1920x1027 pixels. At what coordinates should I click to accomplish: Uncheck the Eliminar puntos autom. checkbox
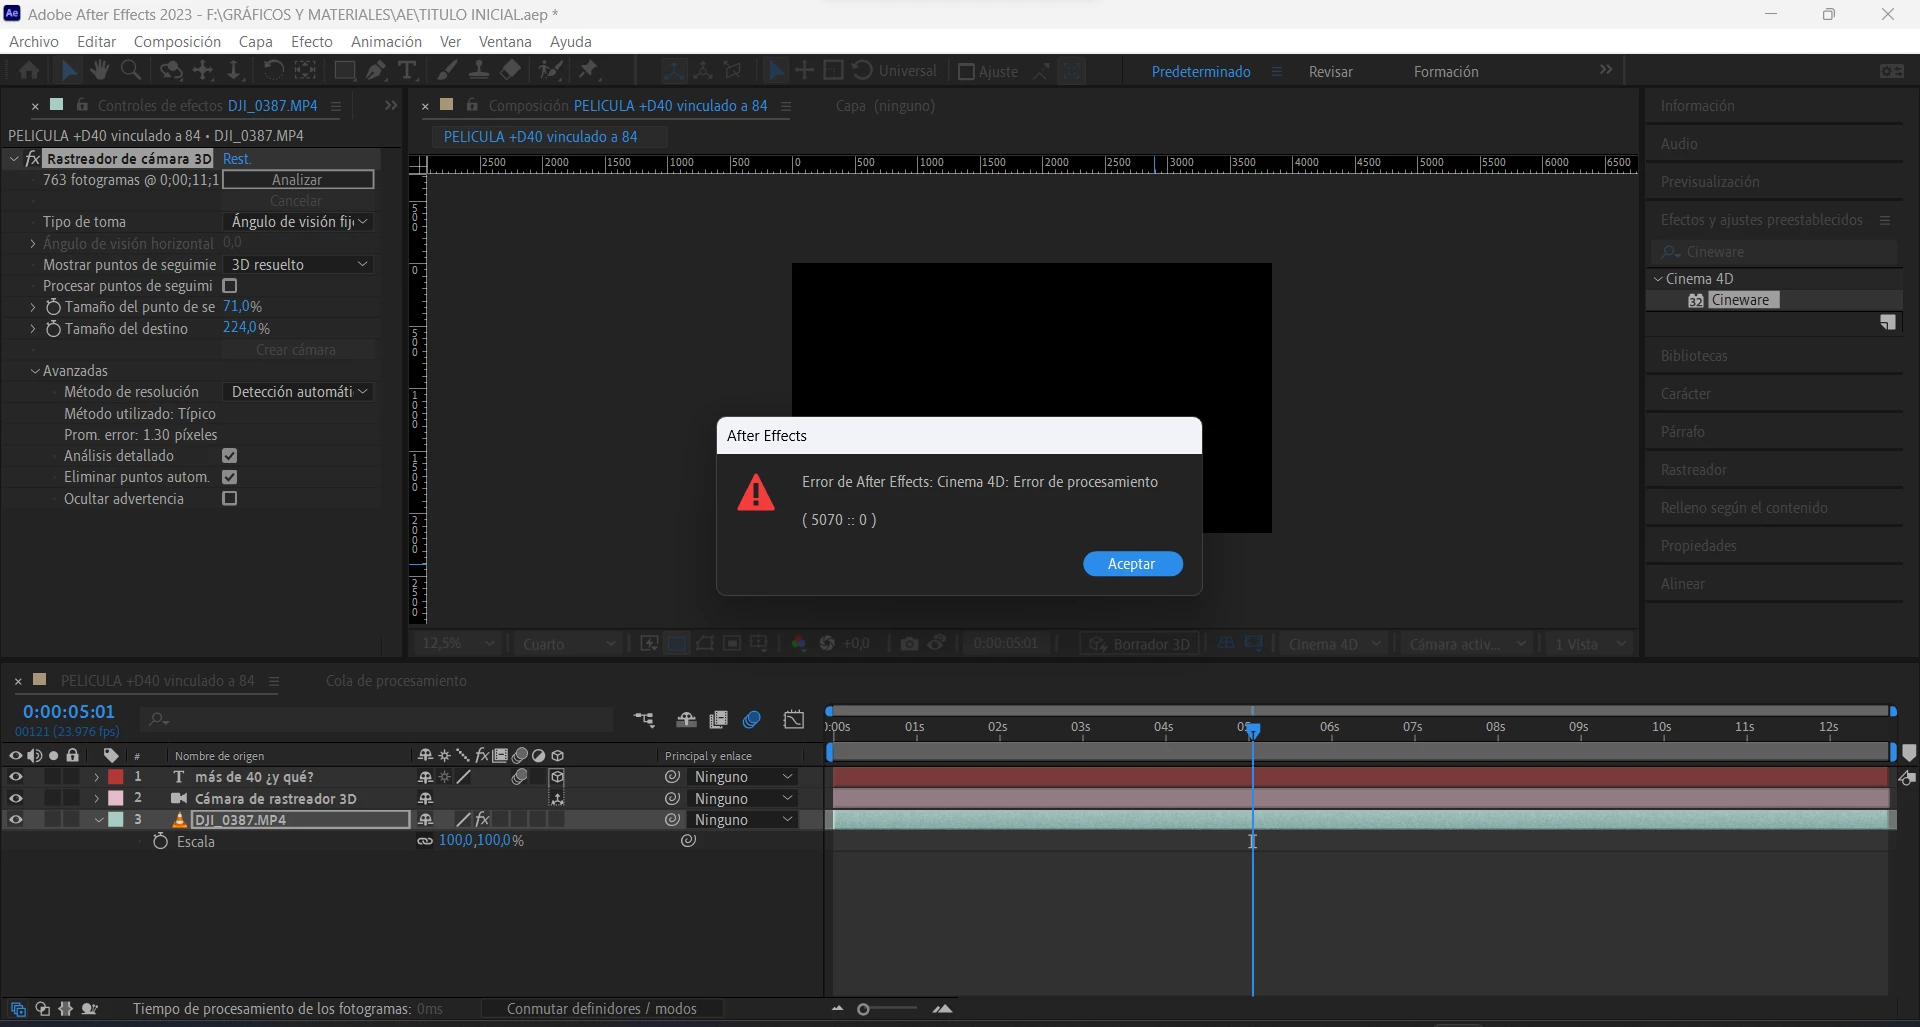[x=229, y=477]
